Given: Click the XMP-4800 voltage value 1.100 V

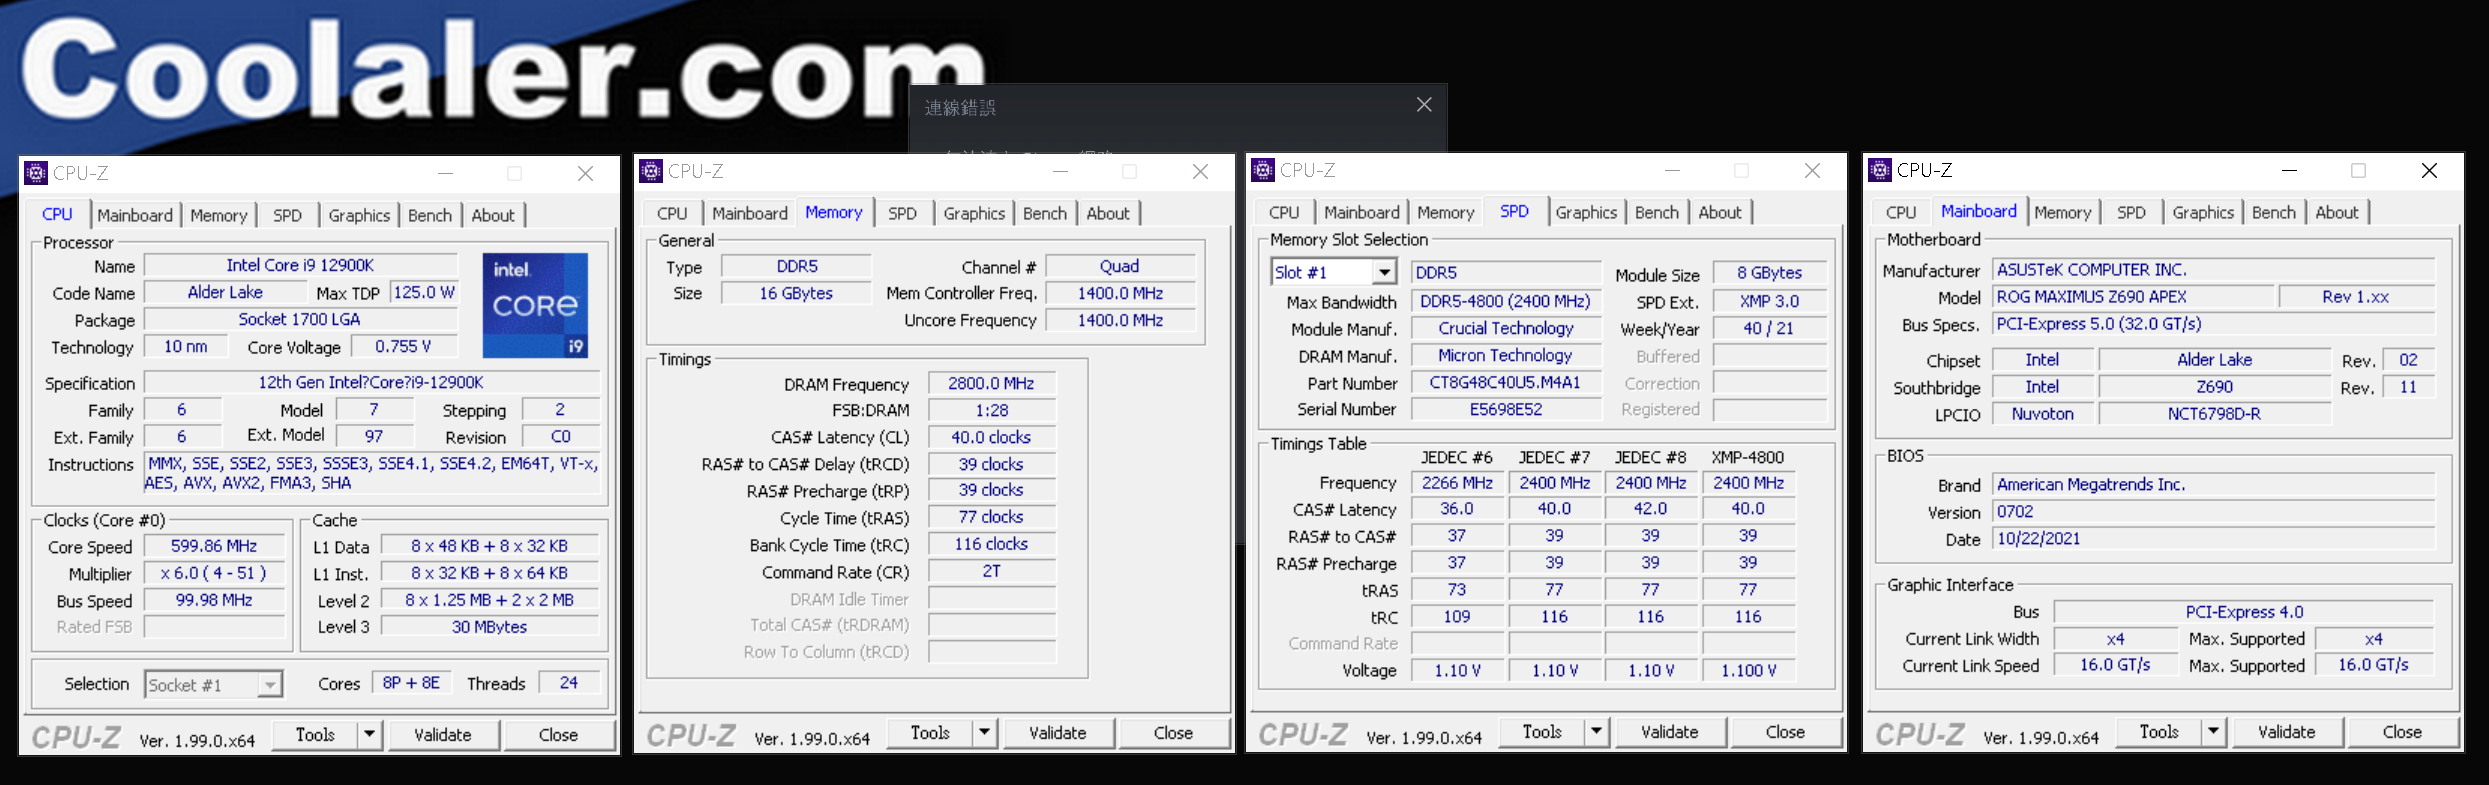Looking at the screenshot, I should [1748, 670].
